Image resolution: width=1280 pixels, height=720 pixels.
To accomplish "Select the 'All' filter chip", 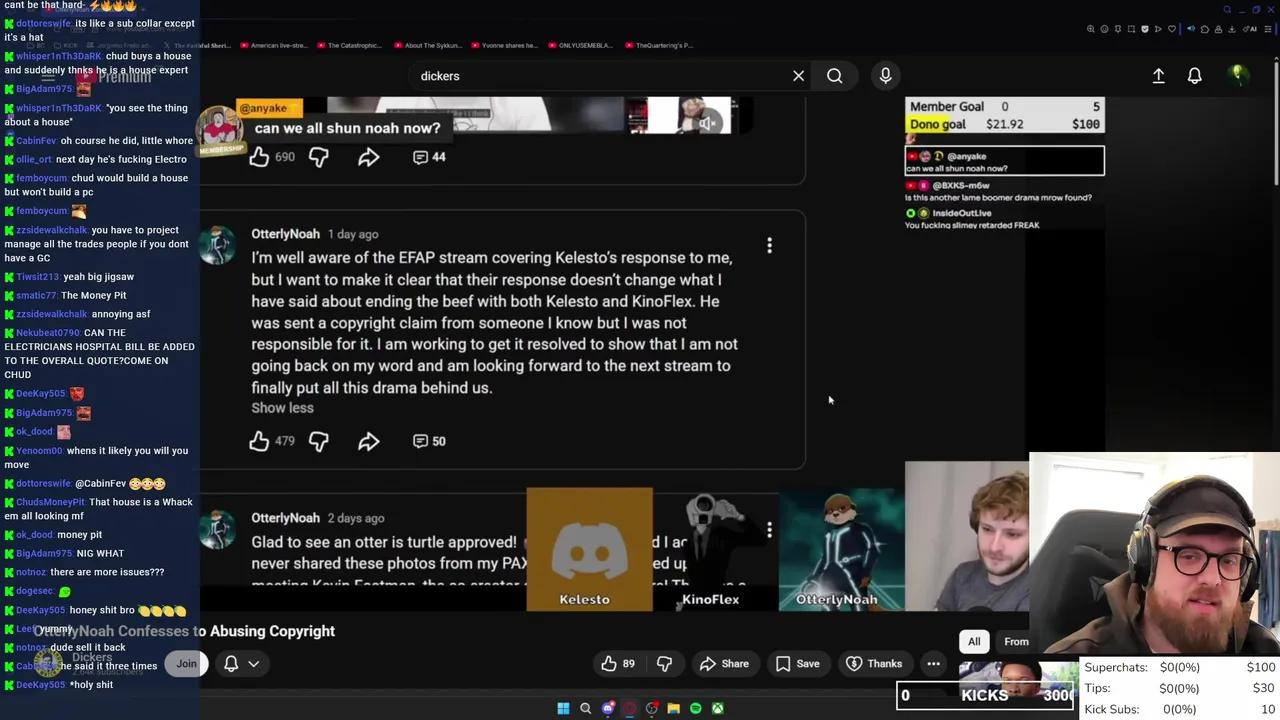I will click(974, 642).
